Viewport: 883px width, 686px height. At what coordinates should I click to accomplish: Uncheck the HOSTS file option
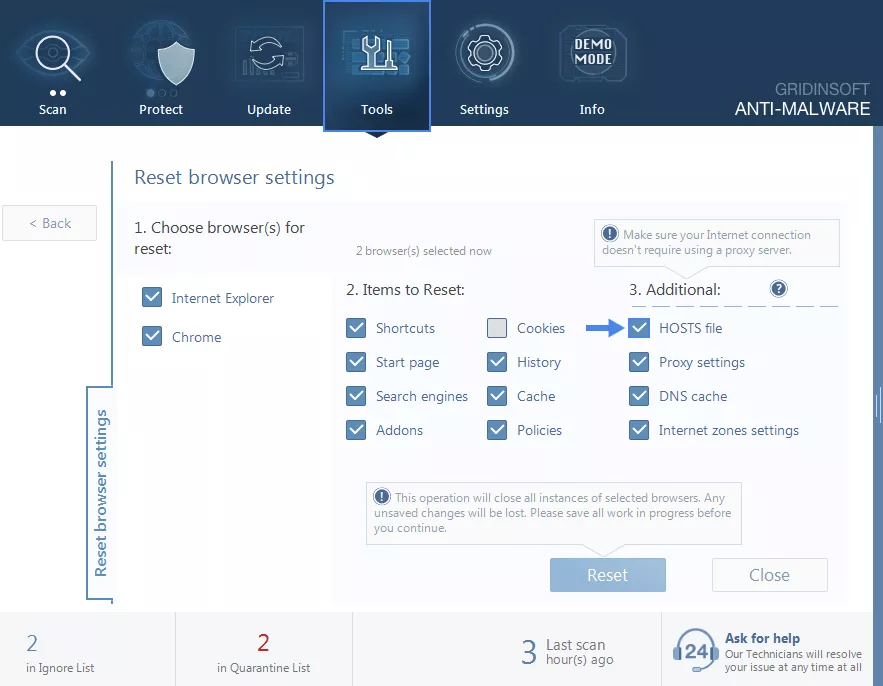(x=639, y=328)
